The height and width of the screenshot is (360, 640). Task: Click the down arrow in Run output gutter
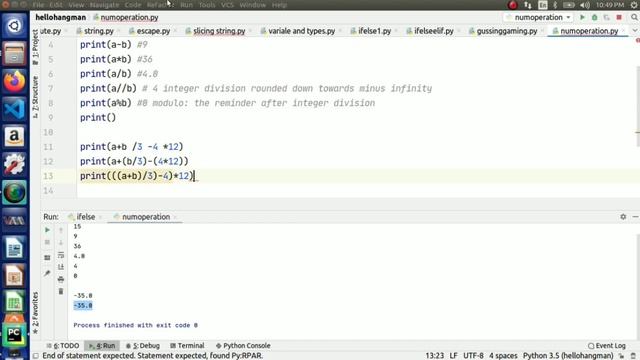(61, 242)
